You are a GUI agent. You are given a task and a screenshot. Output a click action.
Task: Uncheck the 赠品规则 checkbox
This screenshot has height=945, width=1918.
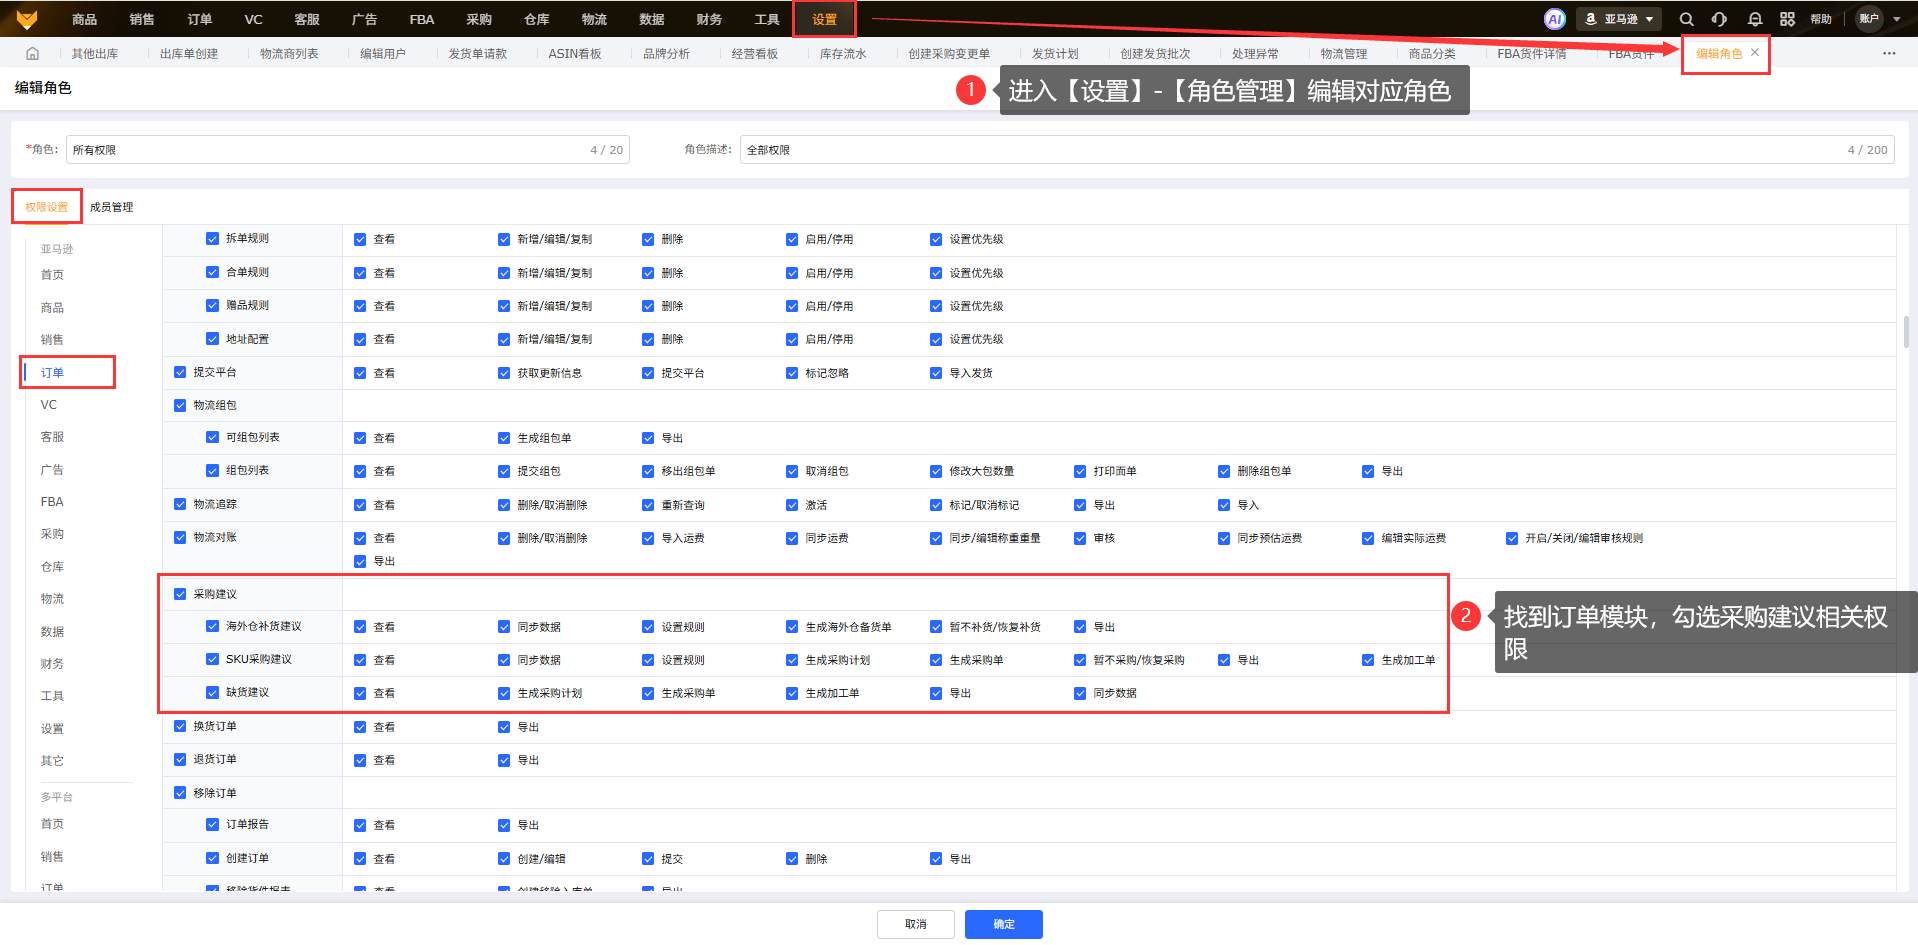click(212, 306)
